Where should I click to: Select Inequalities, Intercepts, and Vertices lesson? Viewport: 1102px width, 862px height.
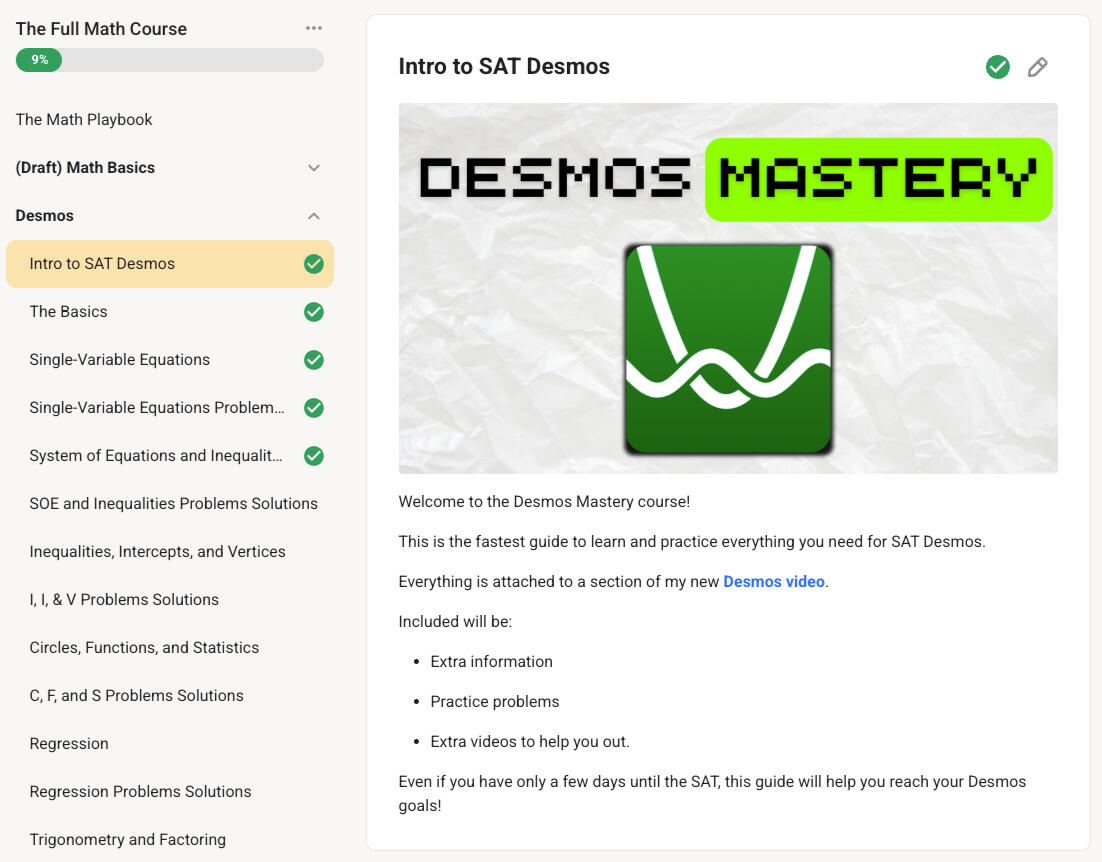point(157,552)
